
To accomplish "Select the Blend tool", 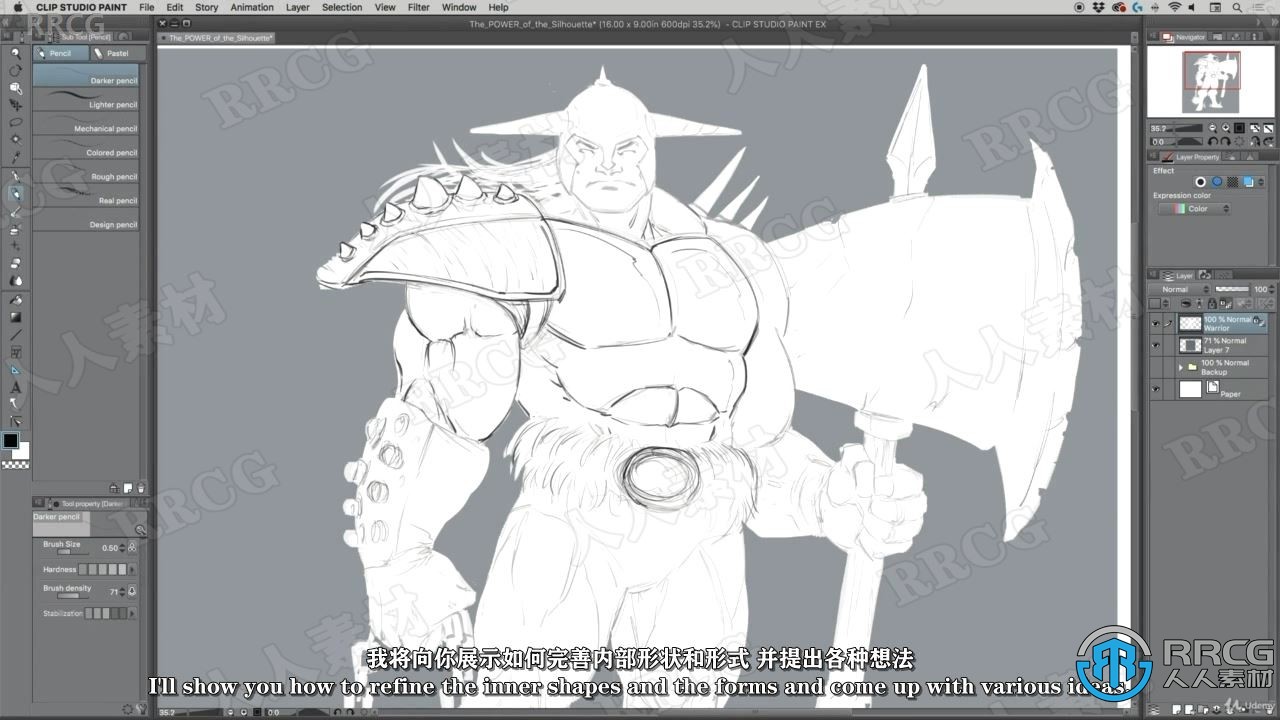I will (16, 281).
